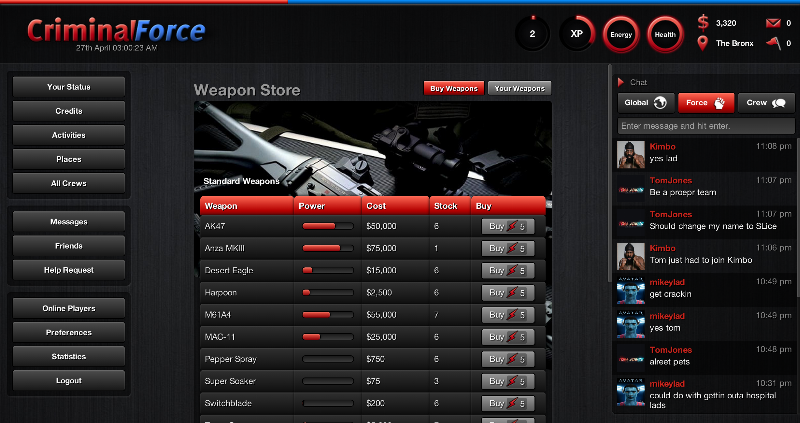View Online Players
800x423 pixels.
pos(69,308)
